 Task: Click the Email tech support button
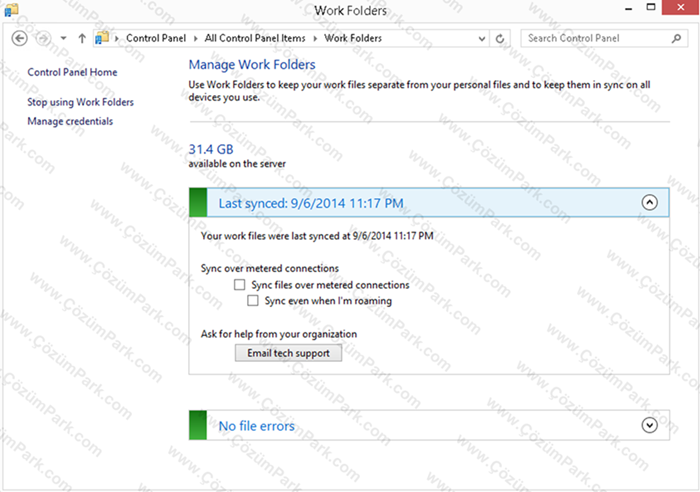click(x=288, y=353)
